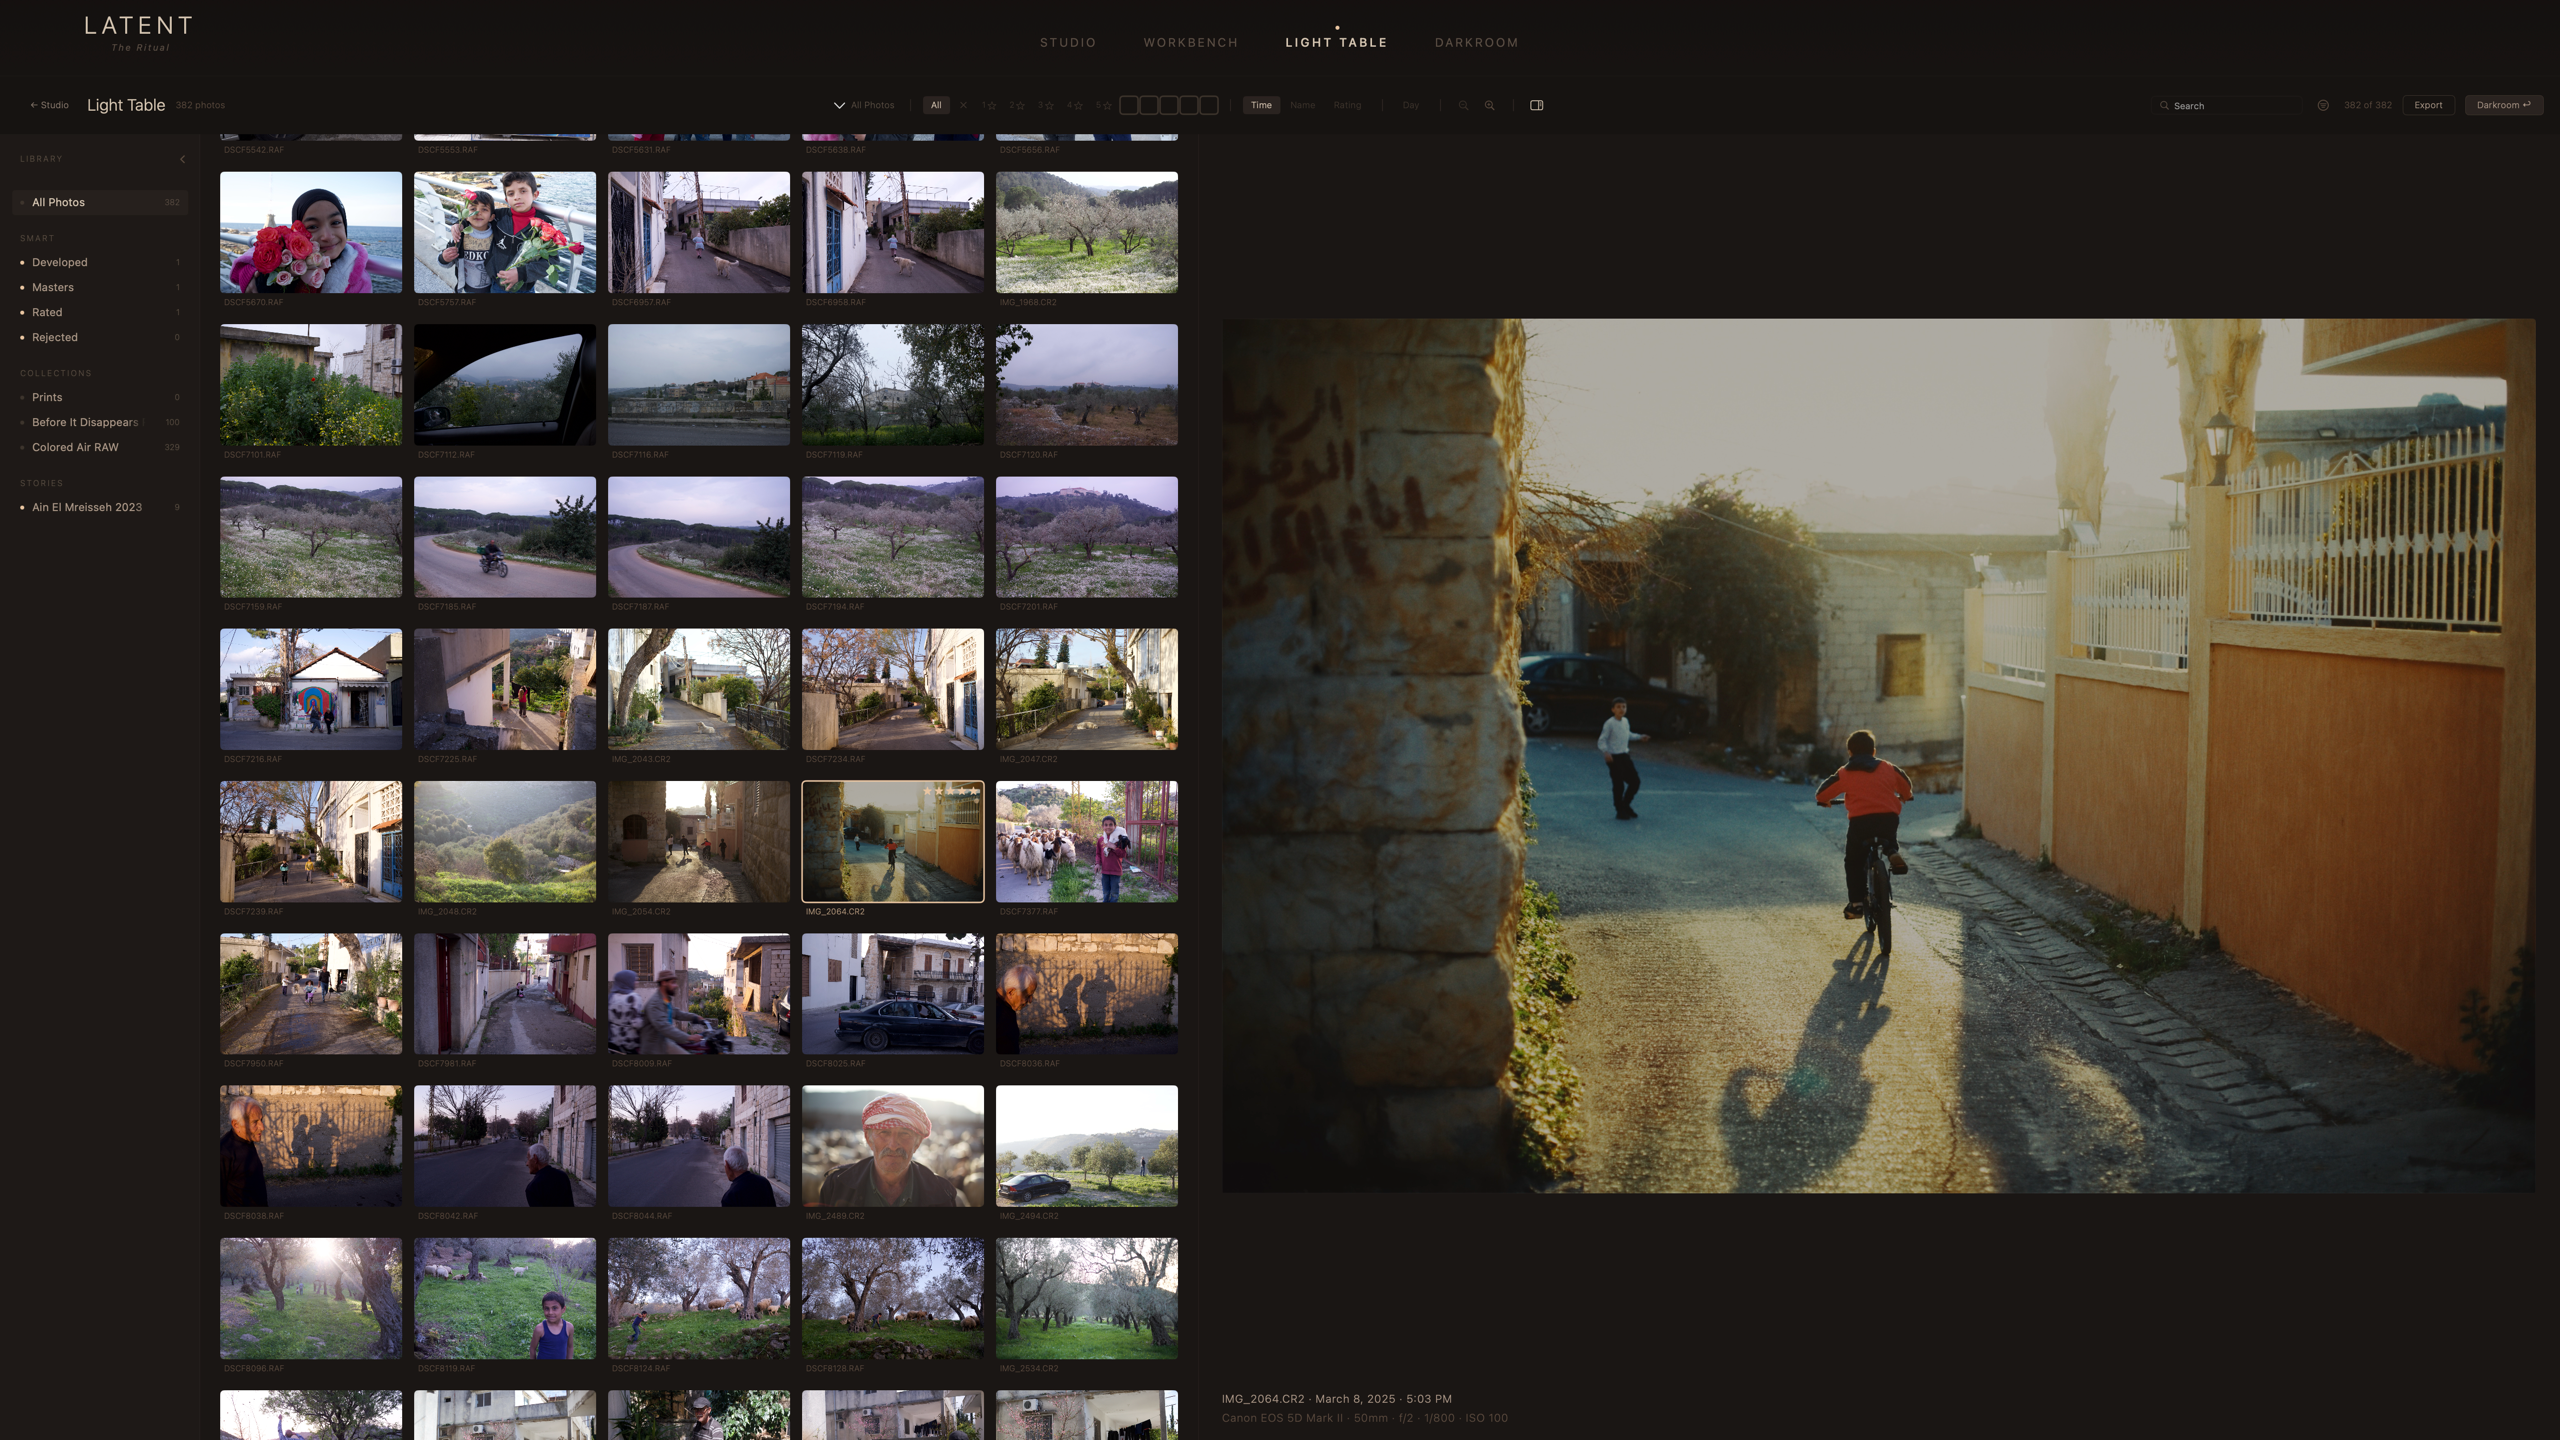Image resolution: width=2560 pixels, height=1440 pixels.
Task: Click the 'Canon EOS 5D Mark II' metadata line
Action: 1364,1418
